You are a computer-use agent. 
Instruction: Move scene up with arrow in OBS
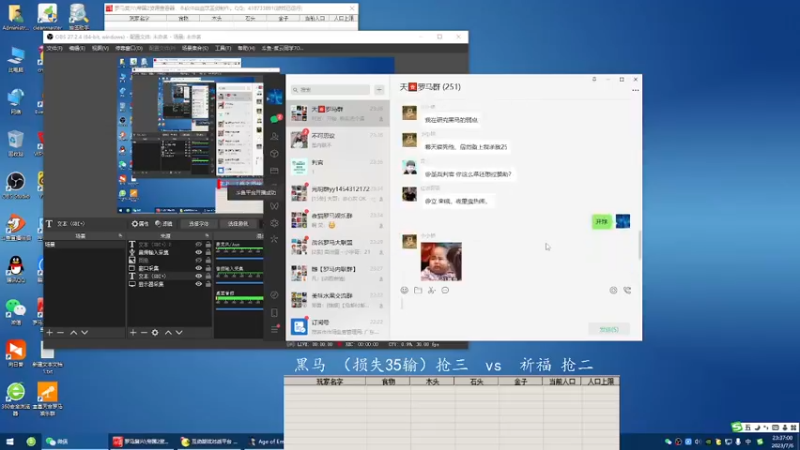[x=73, y=333]
